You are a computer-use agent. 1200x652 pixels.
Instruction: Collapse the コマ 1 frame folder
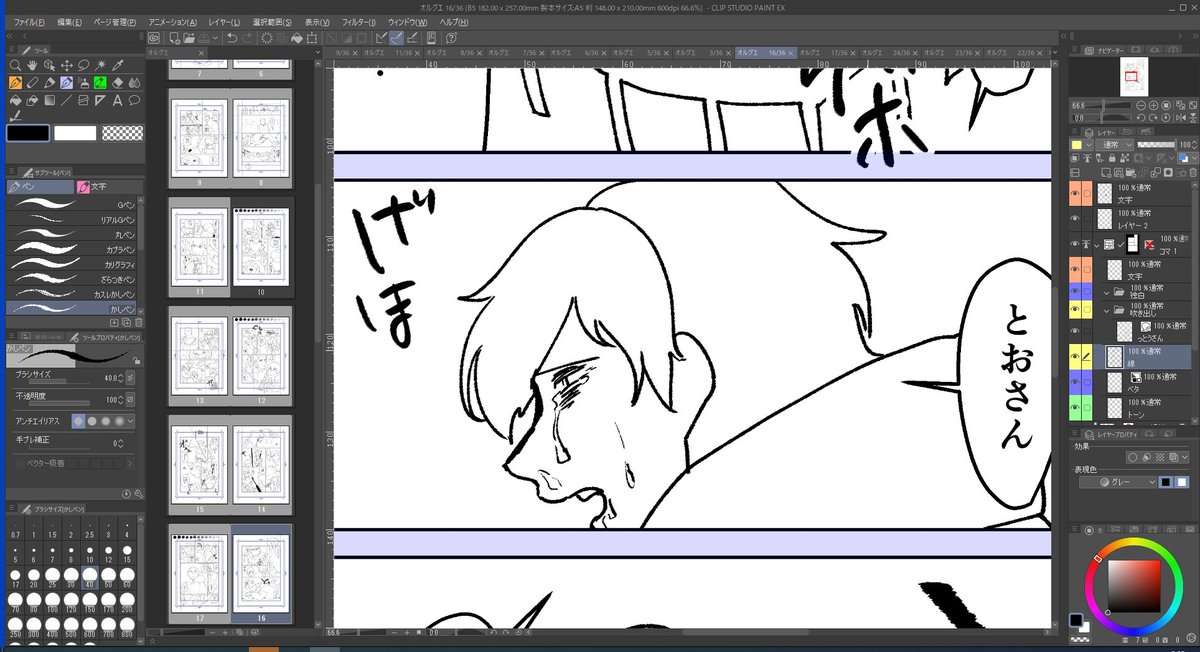(1097, 244)
